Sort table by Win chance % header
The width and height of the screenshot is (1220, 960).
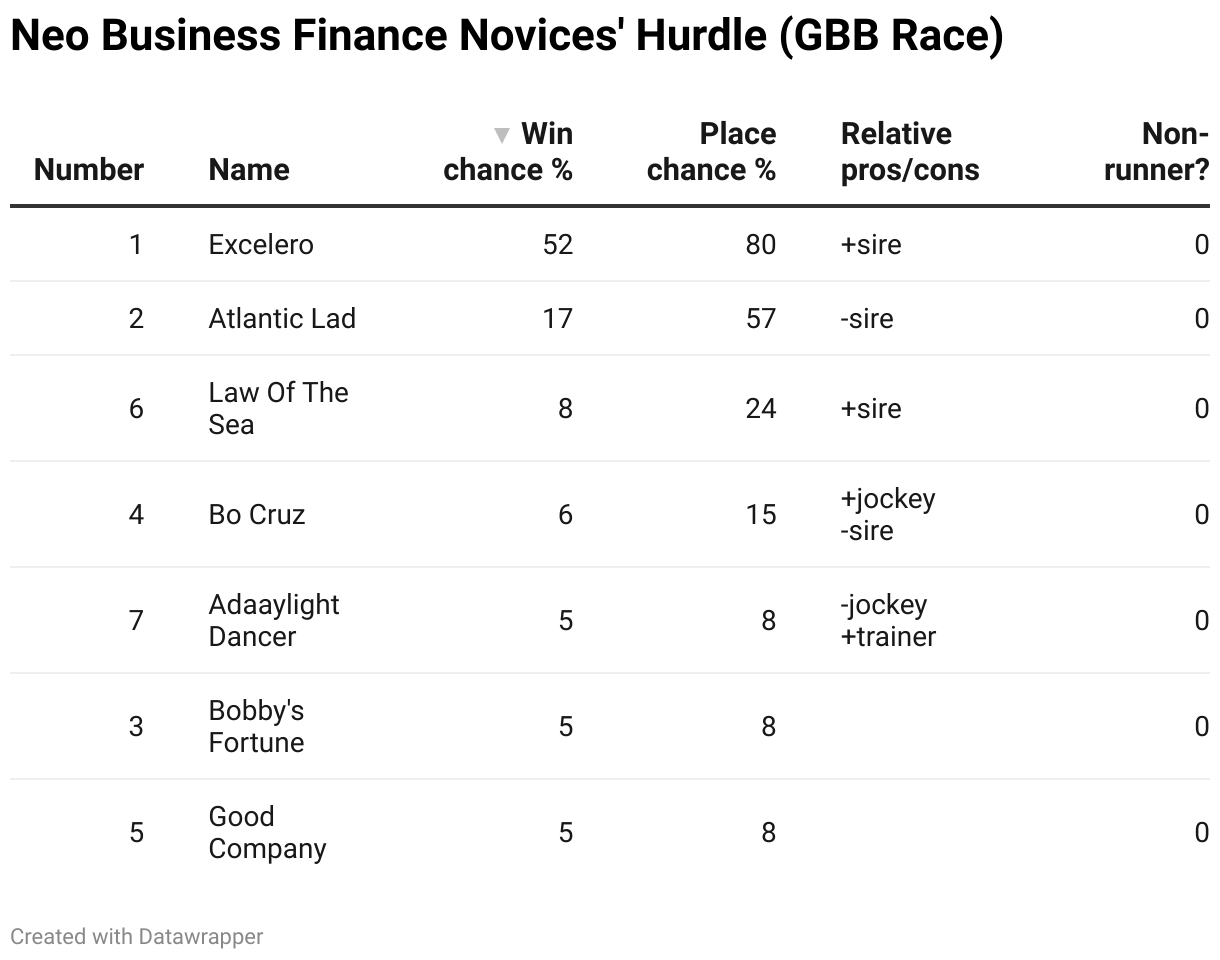(x=508, y=152)
